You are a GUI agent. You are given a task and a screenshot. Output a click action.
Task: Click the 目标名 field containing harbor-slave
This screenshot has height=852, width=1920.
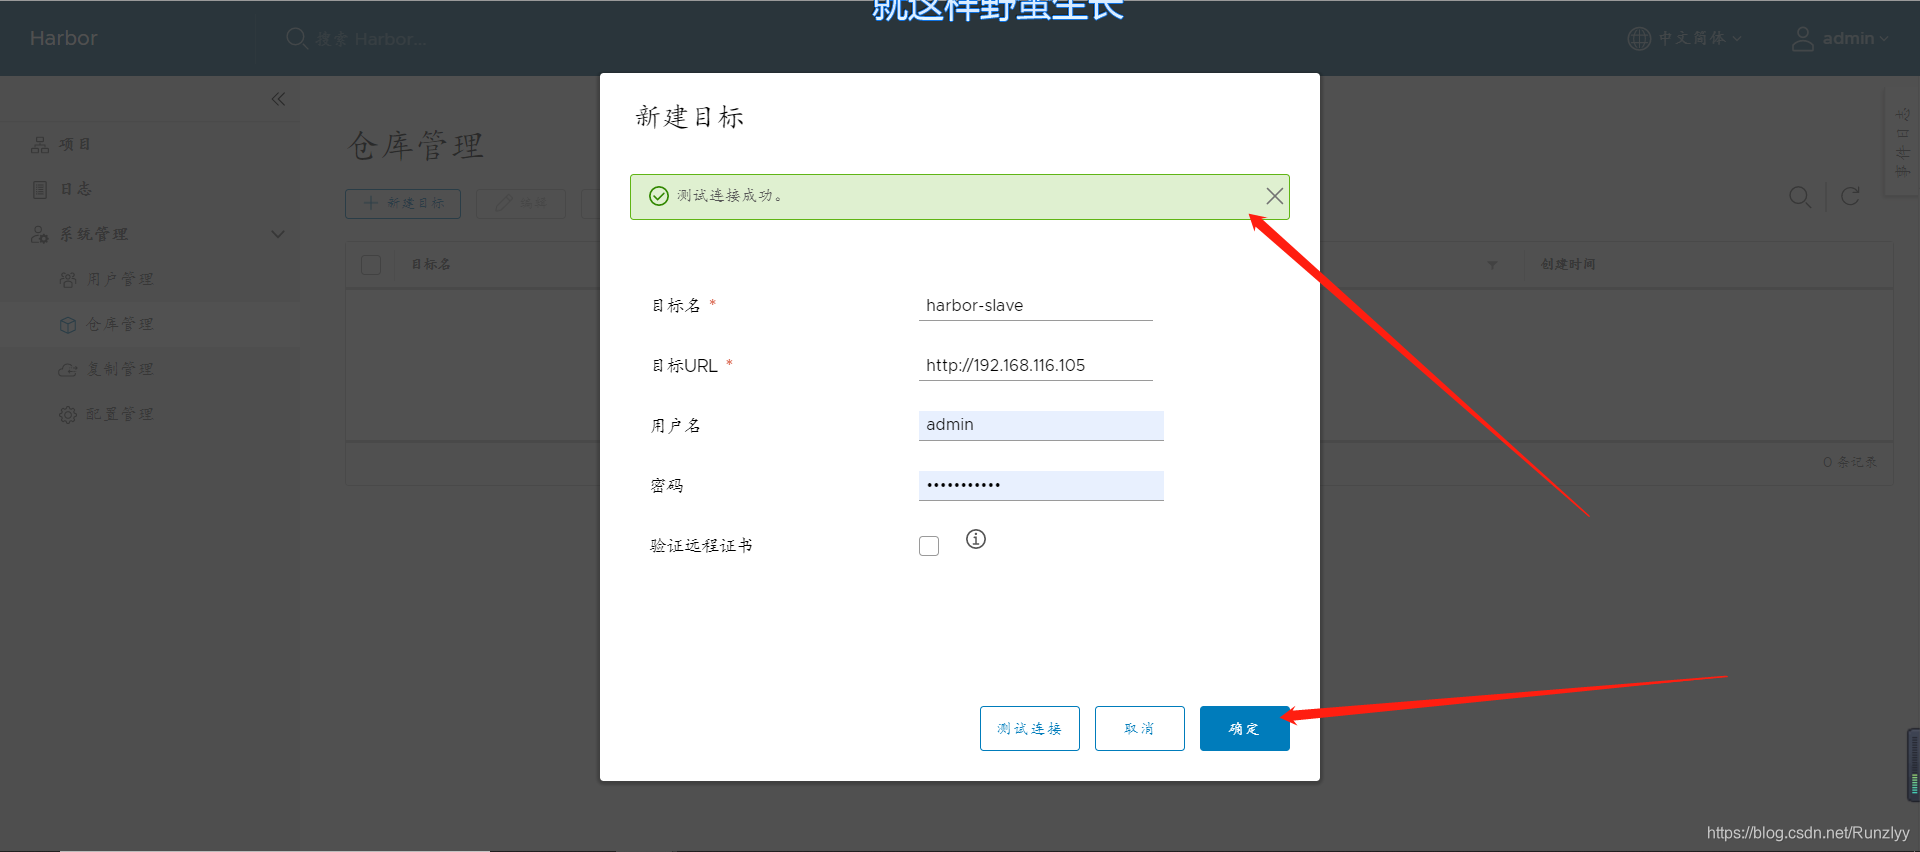(1035, 306)
